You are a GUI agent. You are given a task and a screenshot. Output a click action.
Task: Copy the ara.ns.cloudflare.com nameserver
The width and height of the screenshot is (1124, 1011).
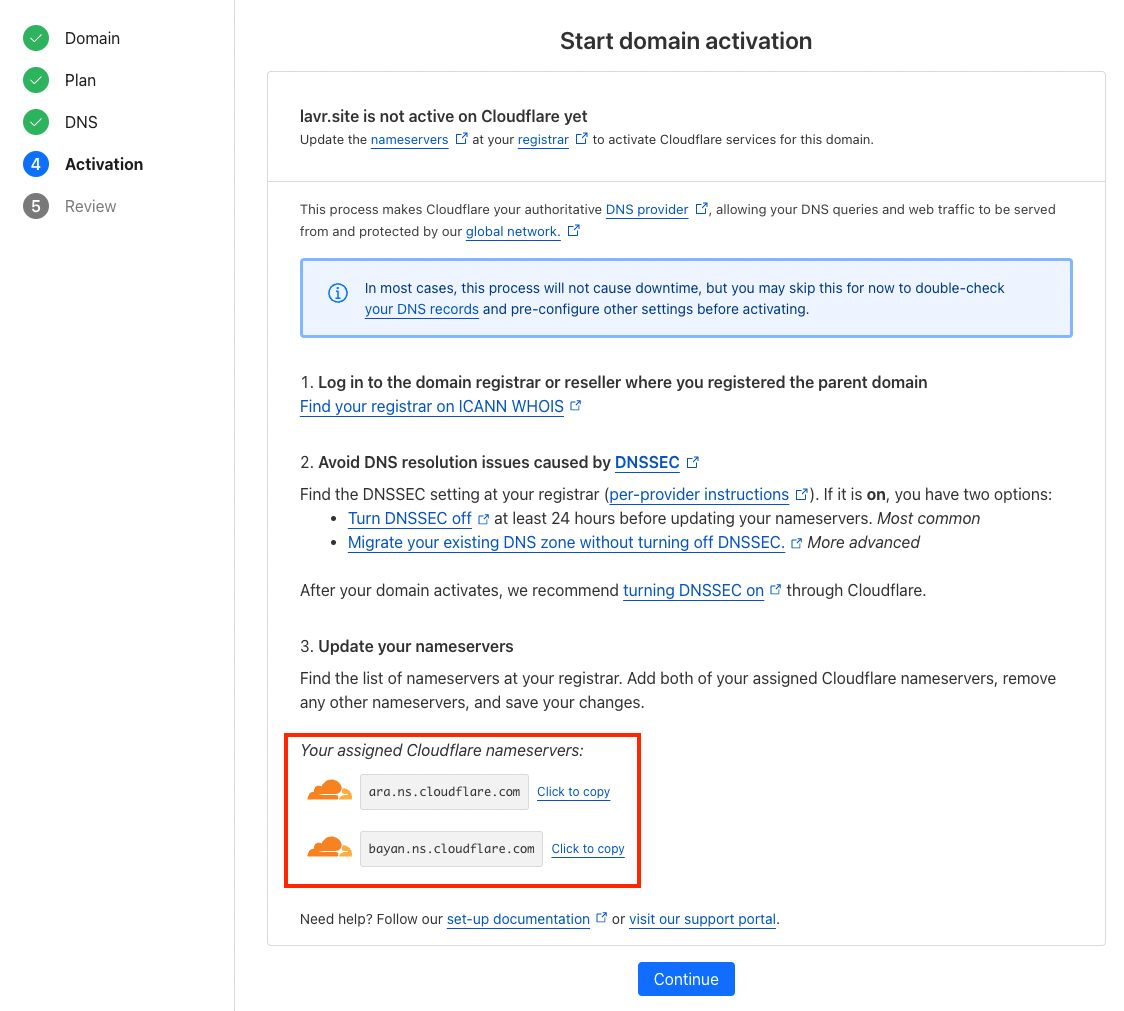tap(573, 792)
